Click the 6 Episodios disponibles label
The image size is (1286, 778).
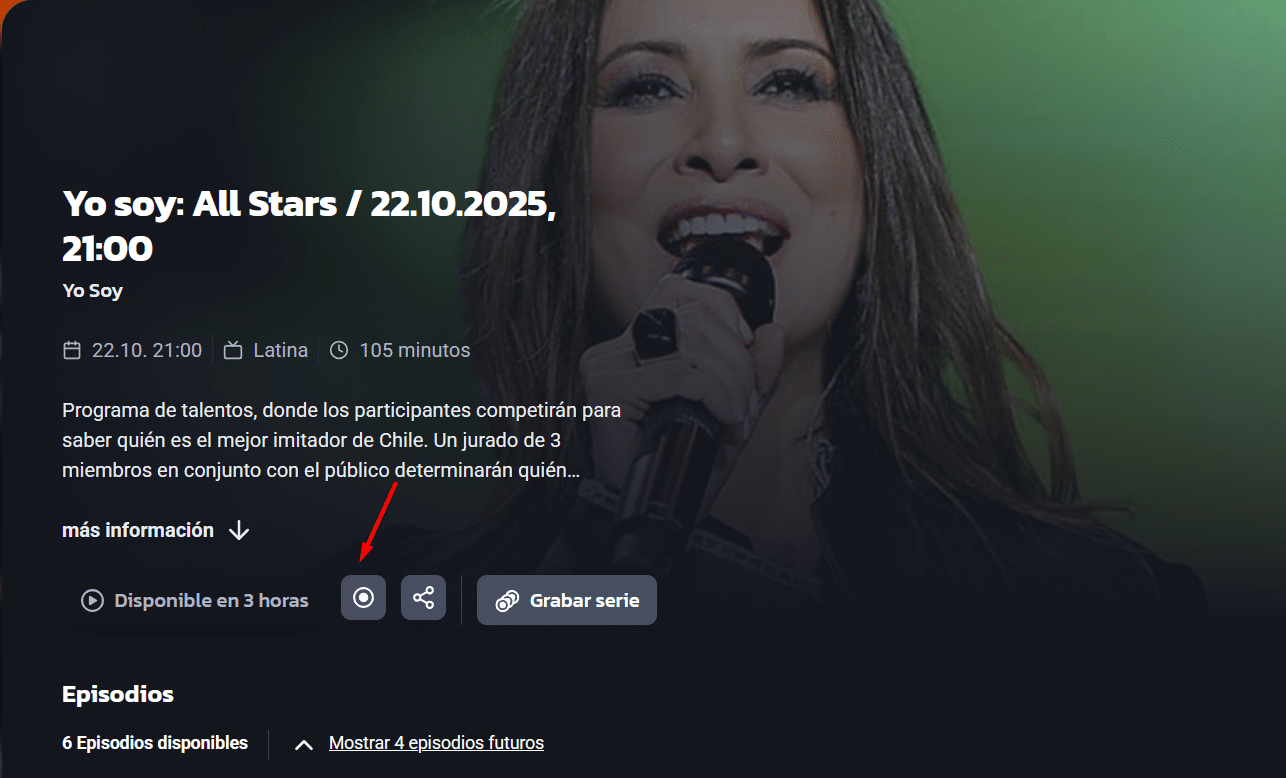(x=155, y=743)
